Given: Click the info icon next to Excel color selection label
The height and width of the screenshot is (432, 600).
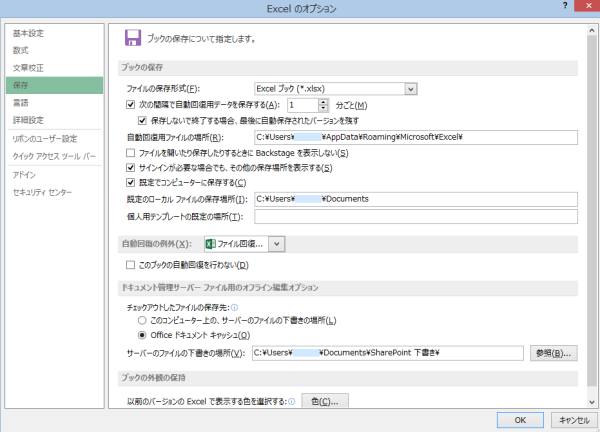Looking at the screenshot, I should click(291, 401).
